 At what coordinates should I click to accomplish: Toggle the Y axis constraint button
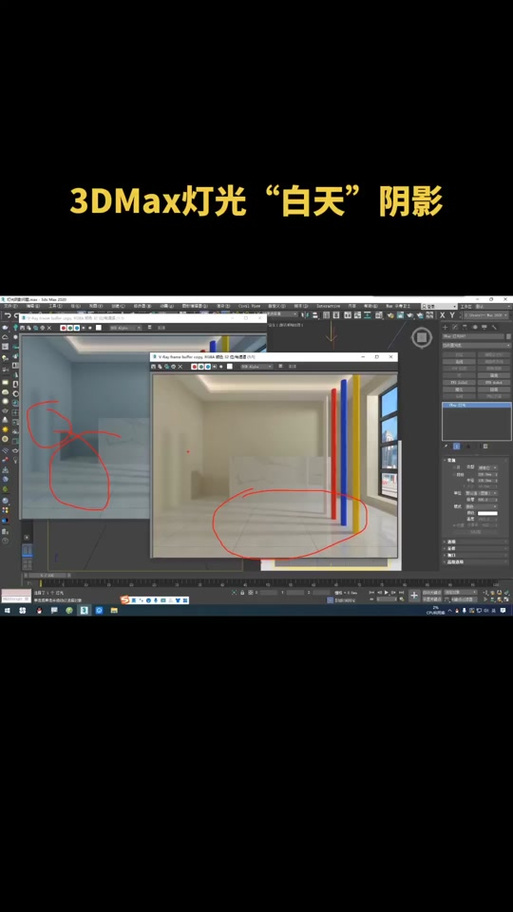click(453, 315)
